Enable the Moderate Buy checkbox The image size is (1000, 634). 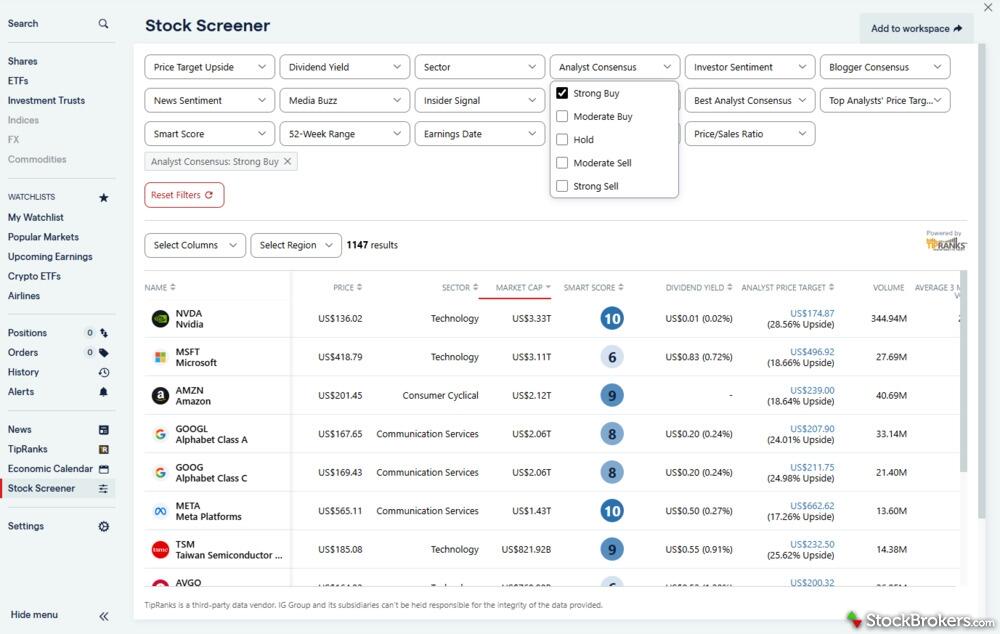[x=562, y=116]
